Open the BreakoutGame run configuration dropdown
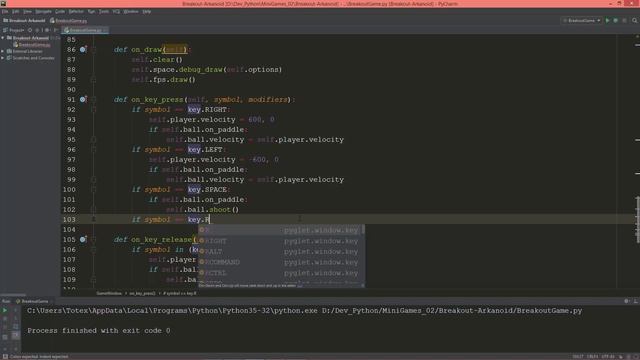The width and height of the screenshot is (640, 360). pyautogui.click(x=582, y=20)
